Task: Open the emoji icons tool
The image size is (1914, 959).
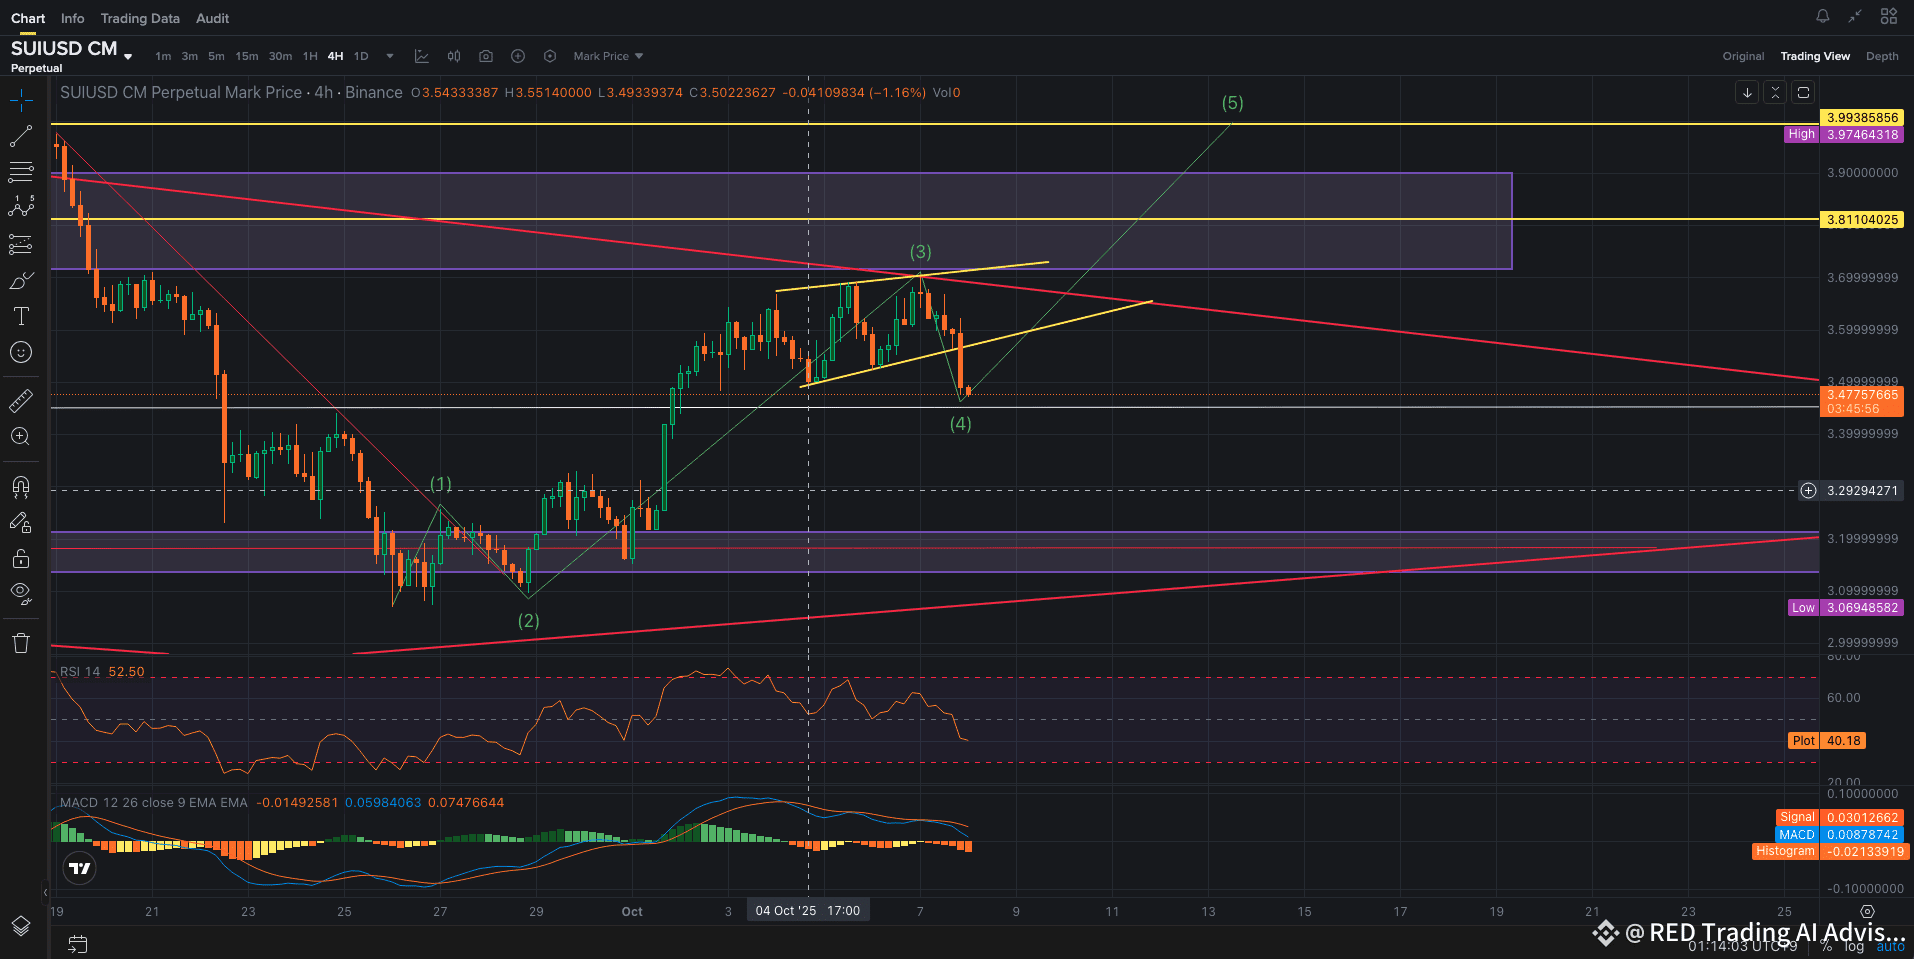Action: point(21,352)
